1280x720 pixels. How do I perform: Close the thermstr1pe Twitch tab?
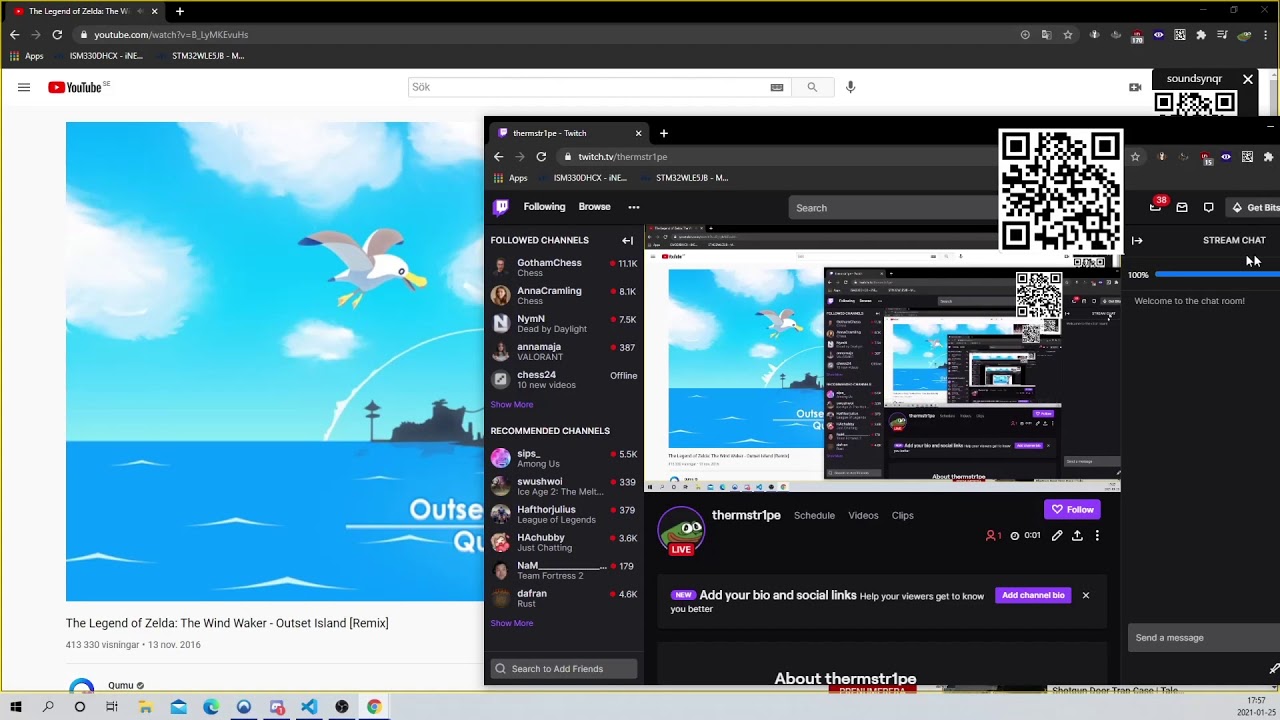point(638,133)
